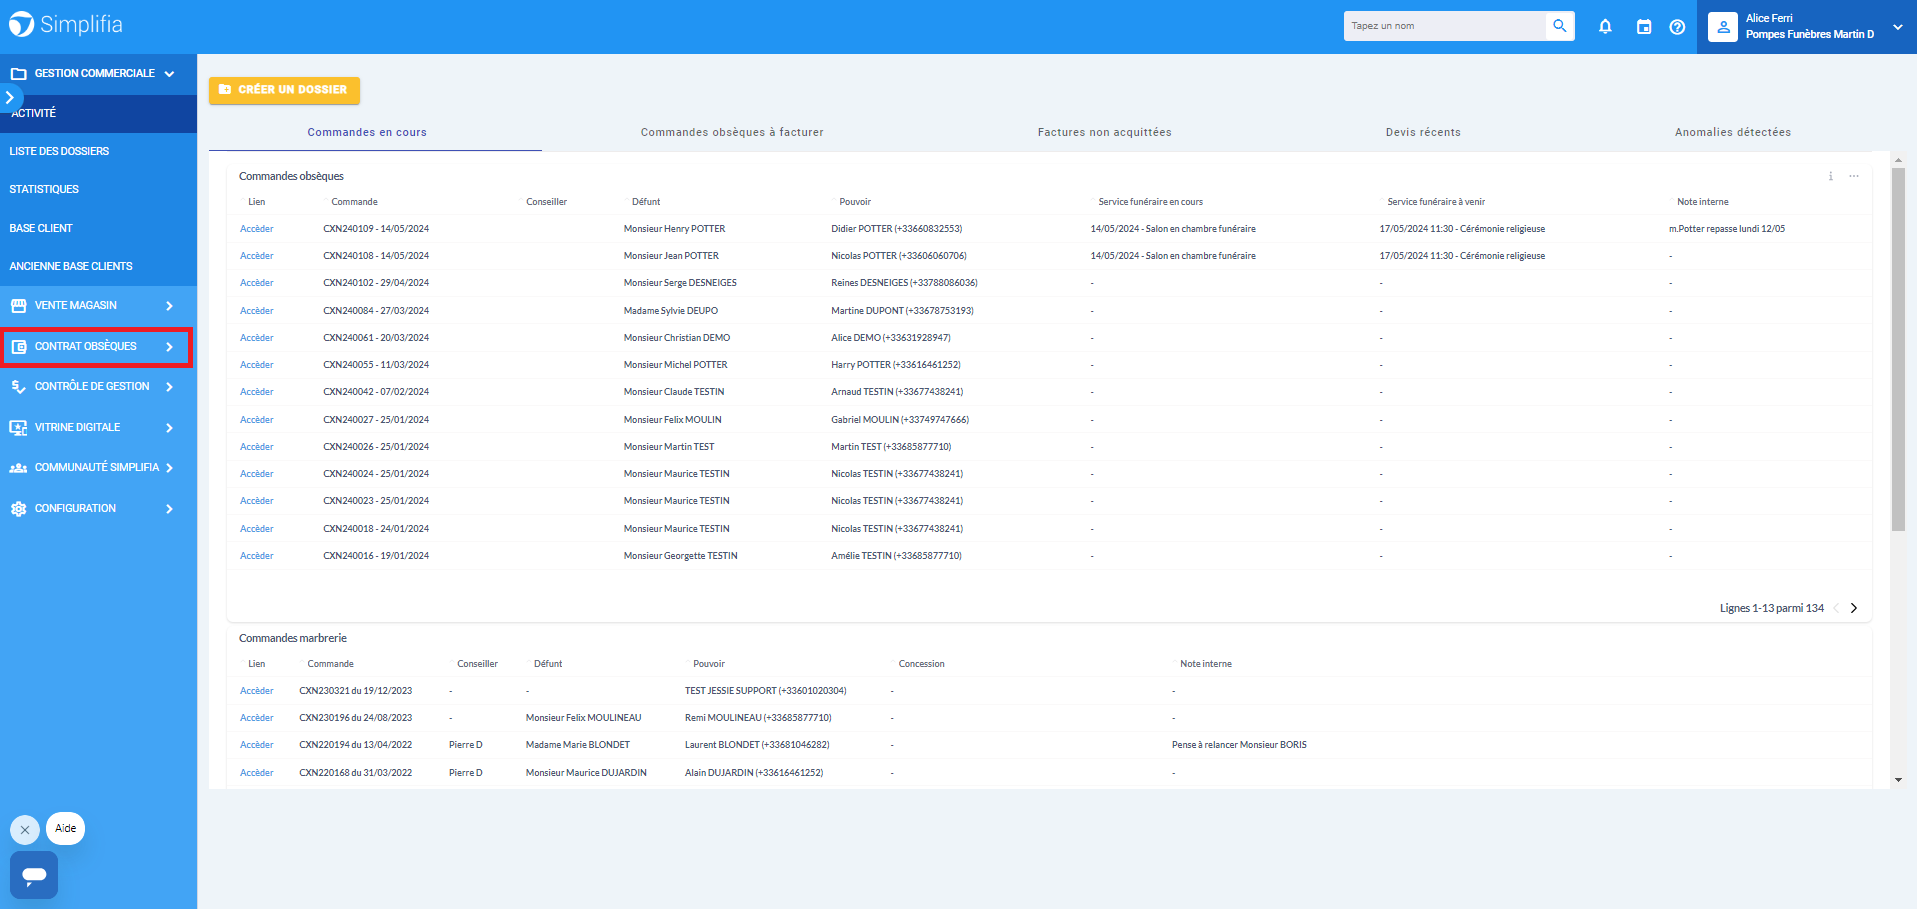The image size is (1917, 909).
Task: Click Alice Ferri user name
Action: click(x=1769, y=18)
